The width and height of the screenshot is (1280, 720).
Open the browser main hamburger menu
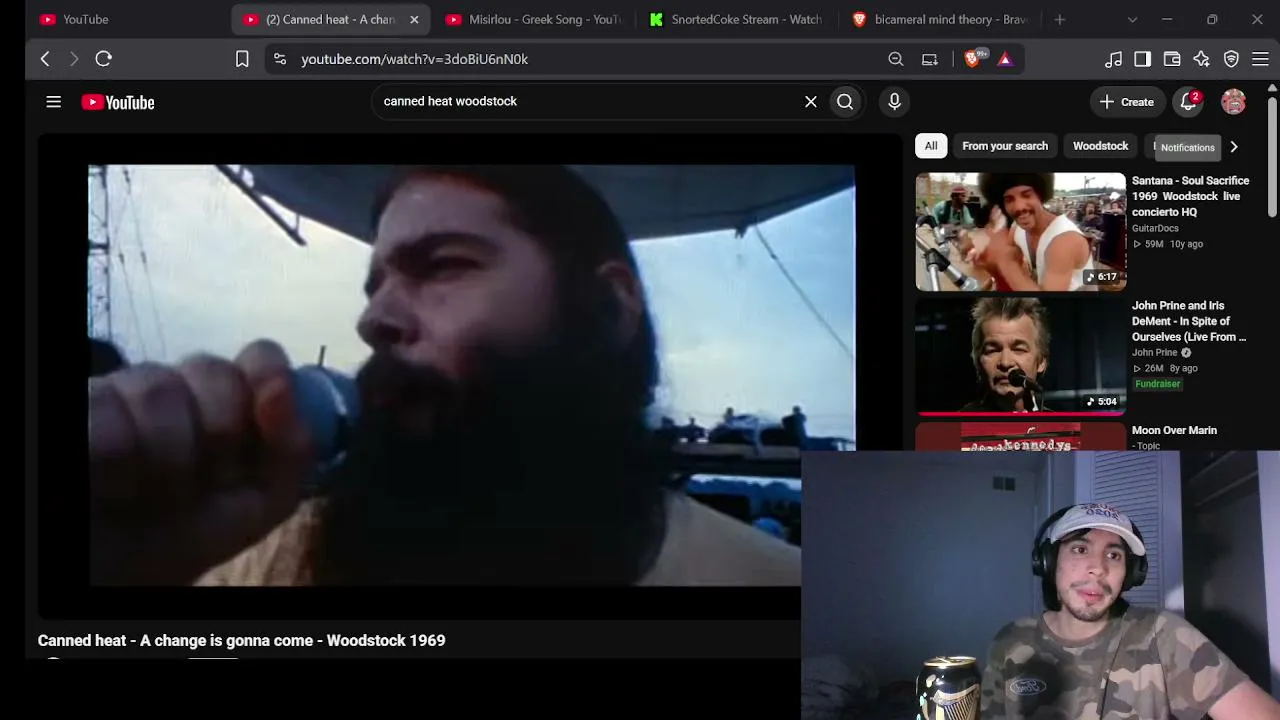(1260, 59)
